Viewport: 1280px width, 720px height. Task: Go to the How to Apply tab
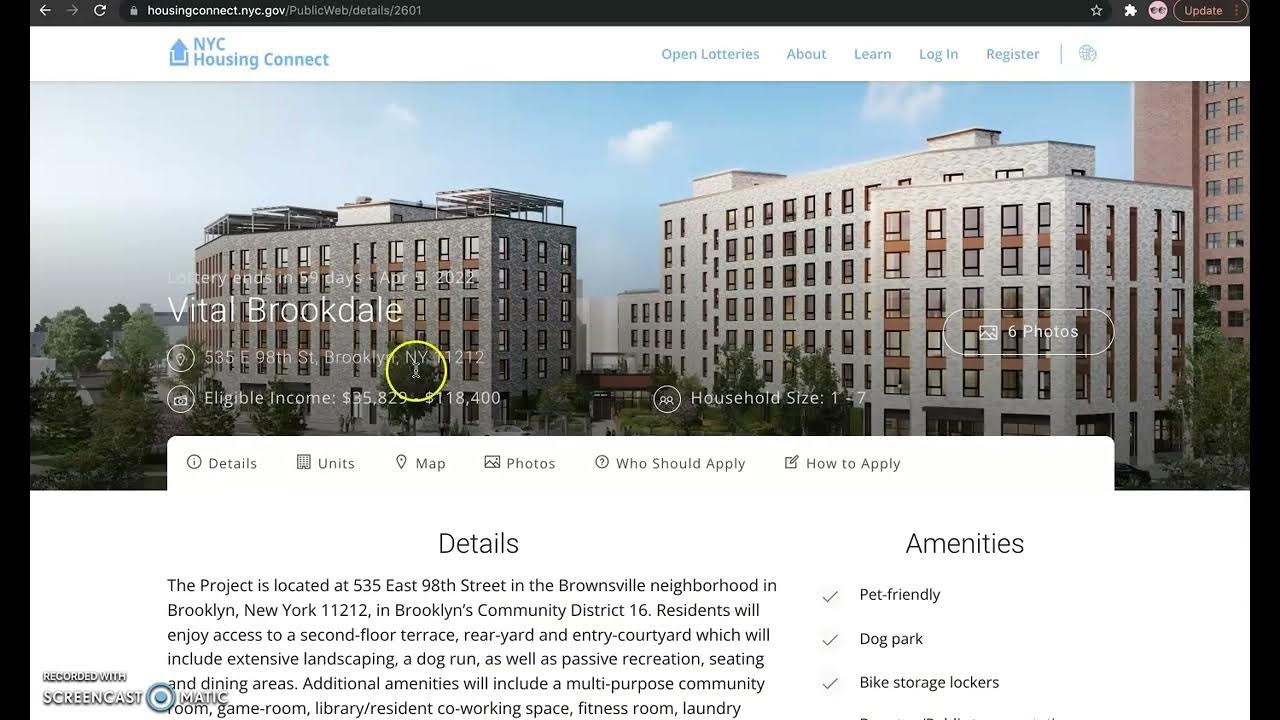click(x=843, y=463)
